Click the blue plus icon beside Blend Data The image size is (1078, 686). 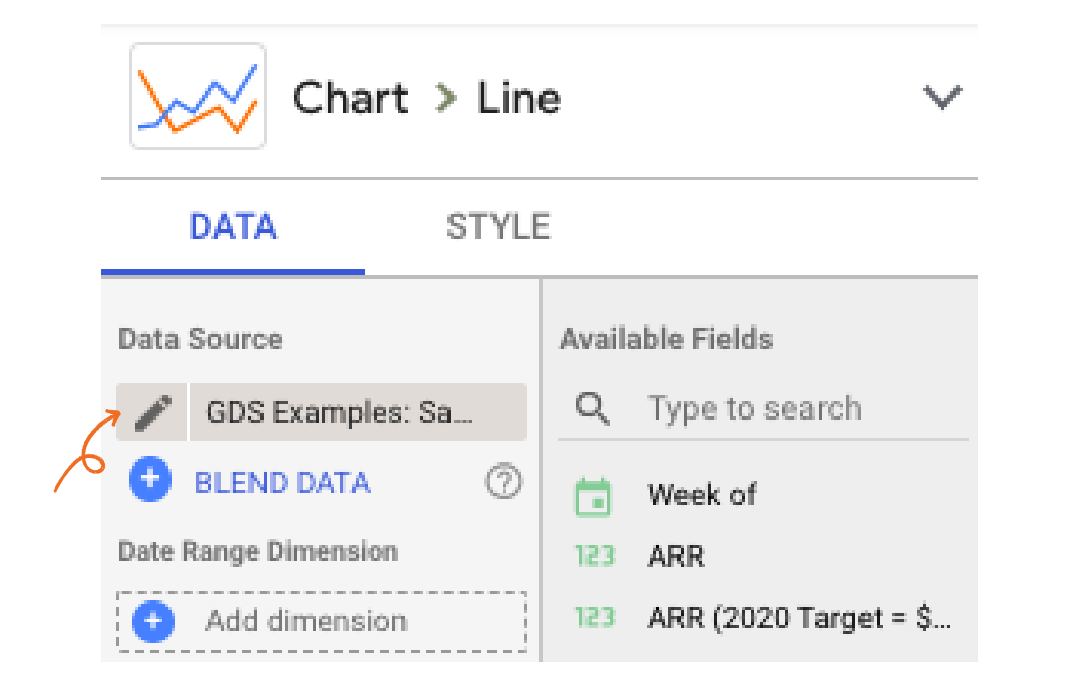(151, 481)
